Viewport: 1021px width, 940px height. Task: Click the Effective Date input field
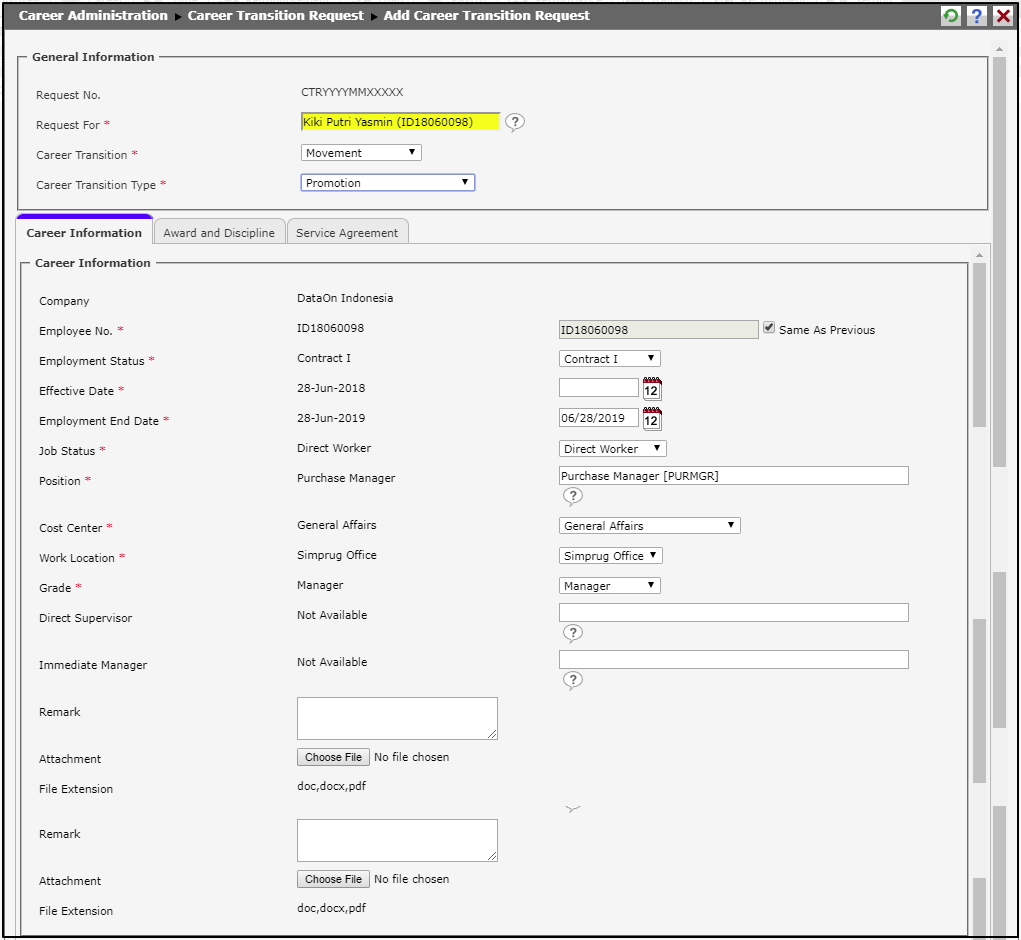tap(598, 388)
